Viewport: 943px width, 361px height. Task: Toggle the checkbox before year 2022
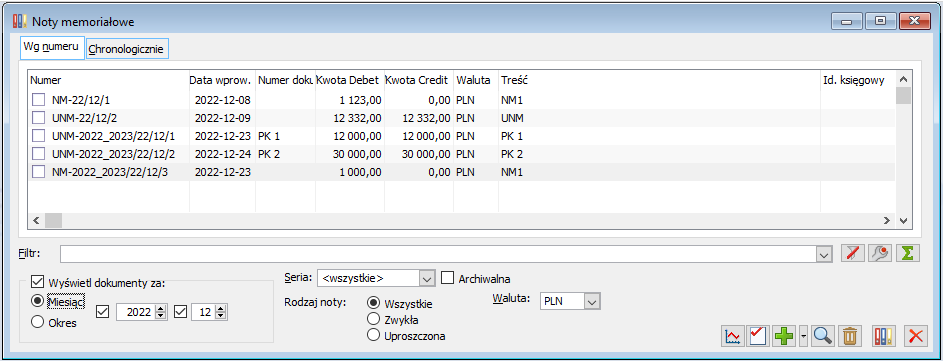point(103,312)
